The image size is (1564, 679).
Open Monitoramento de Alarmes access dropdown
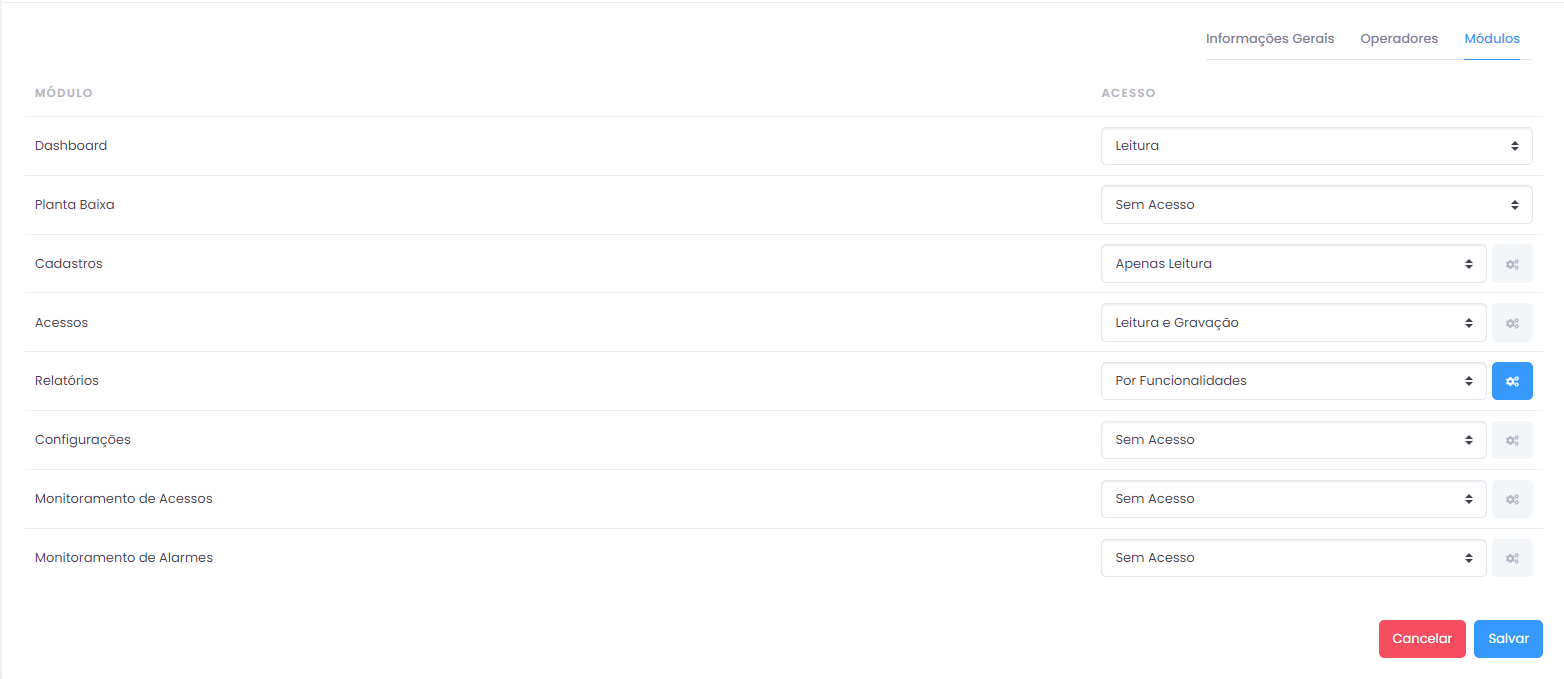tap(1293, 558)
